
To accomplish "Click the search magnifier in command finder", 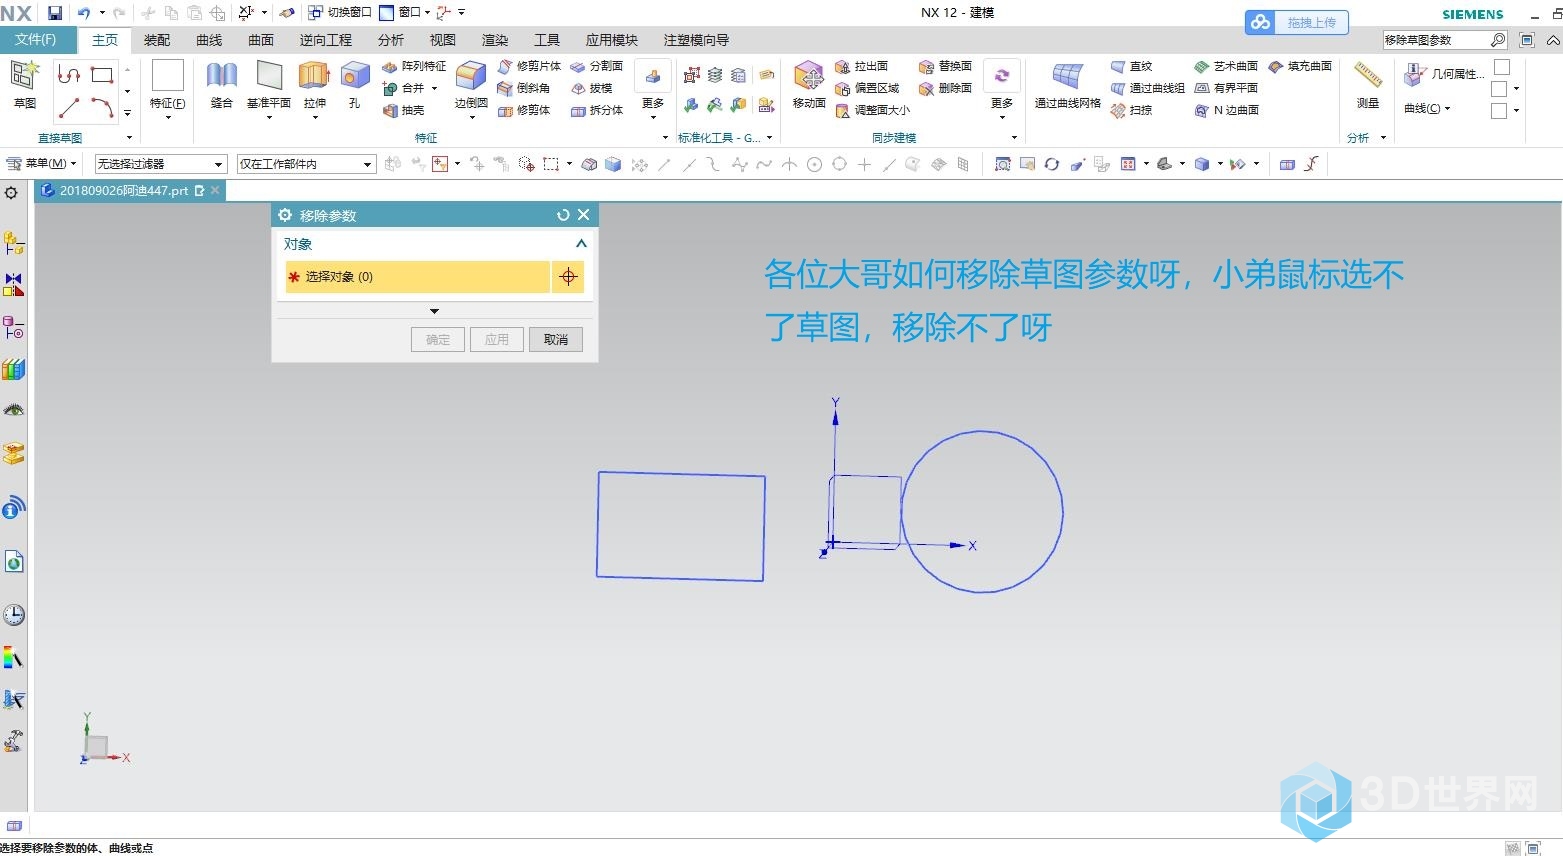I will click(1497, 40).
